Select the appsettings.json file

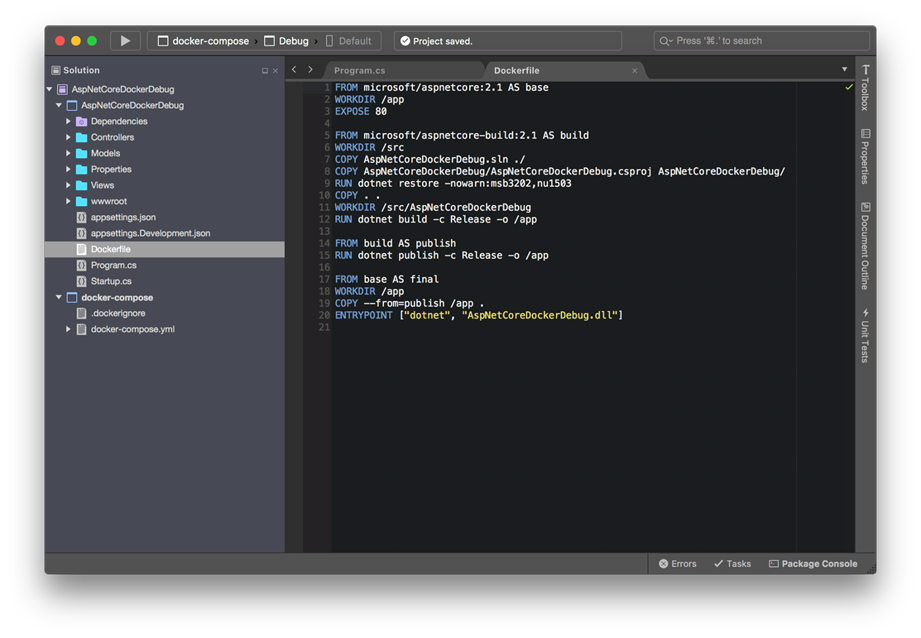[123, 217]
